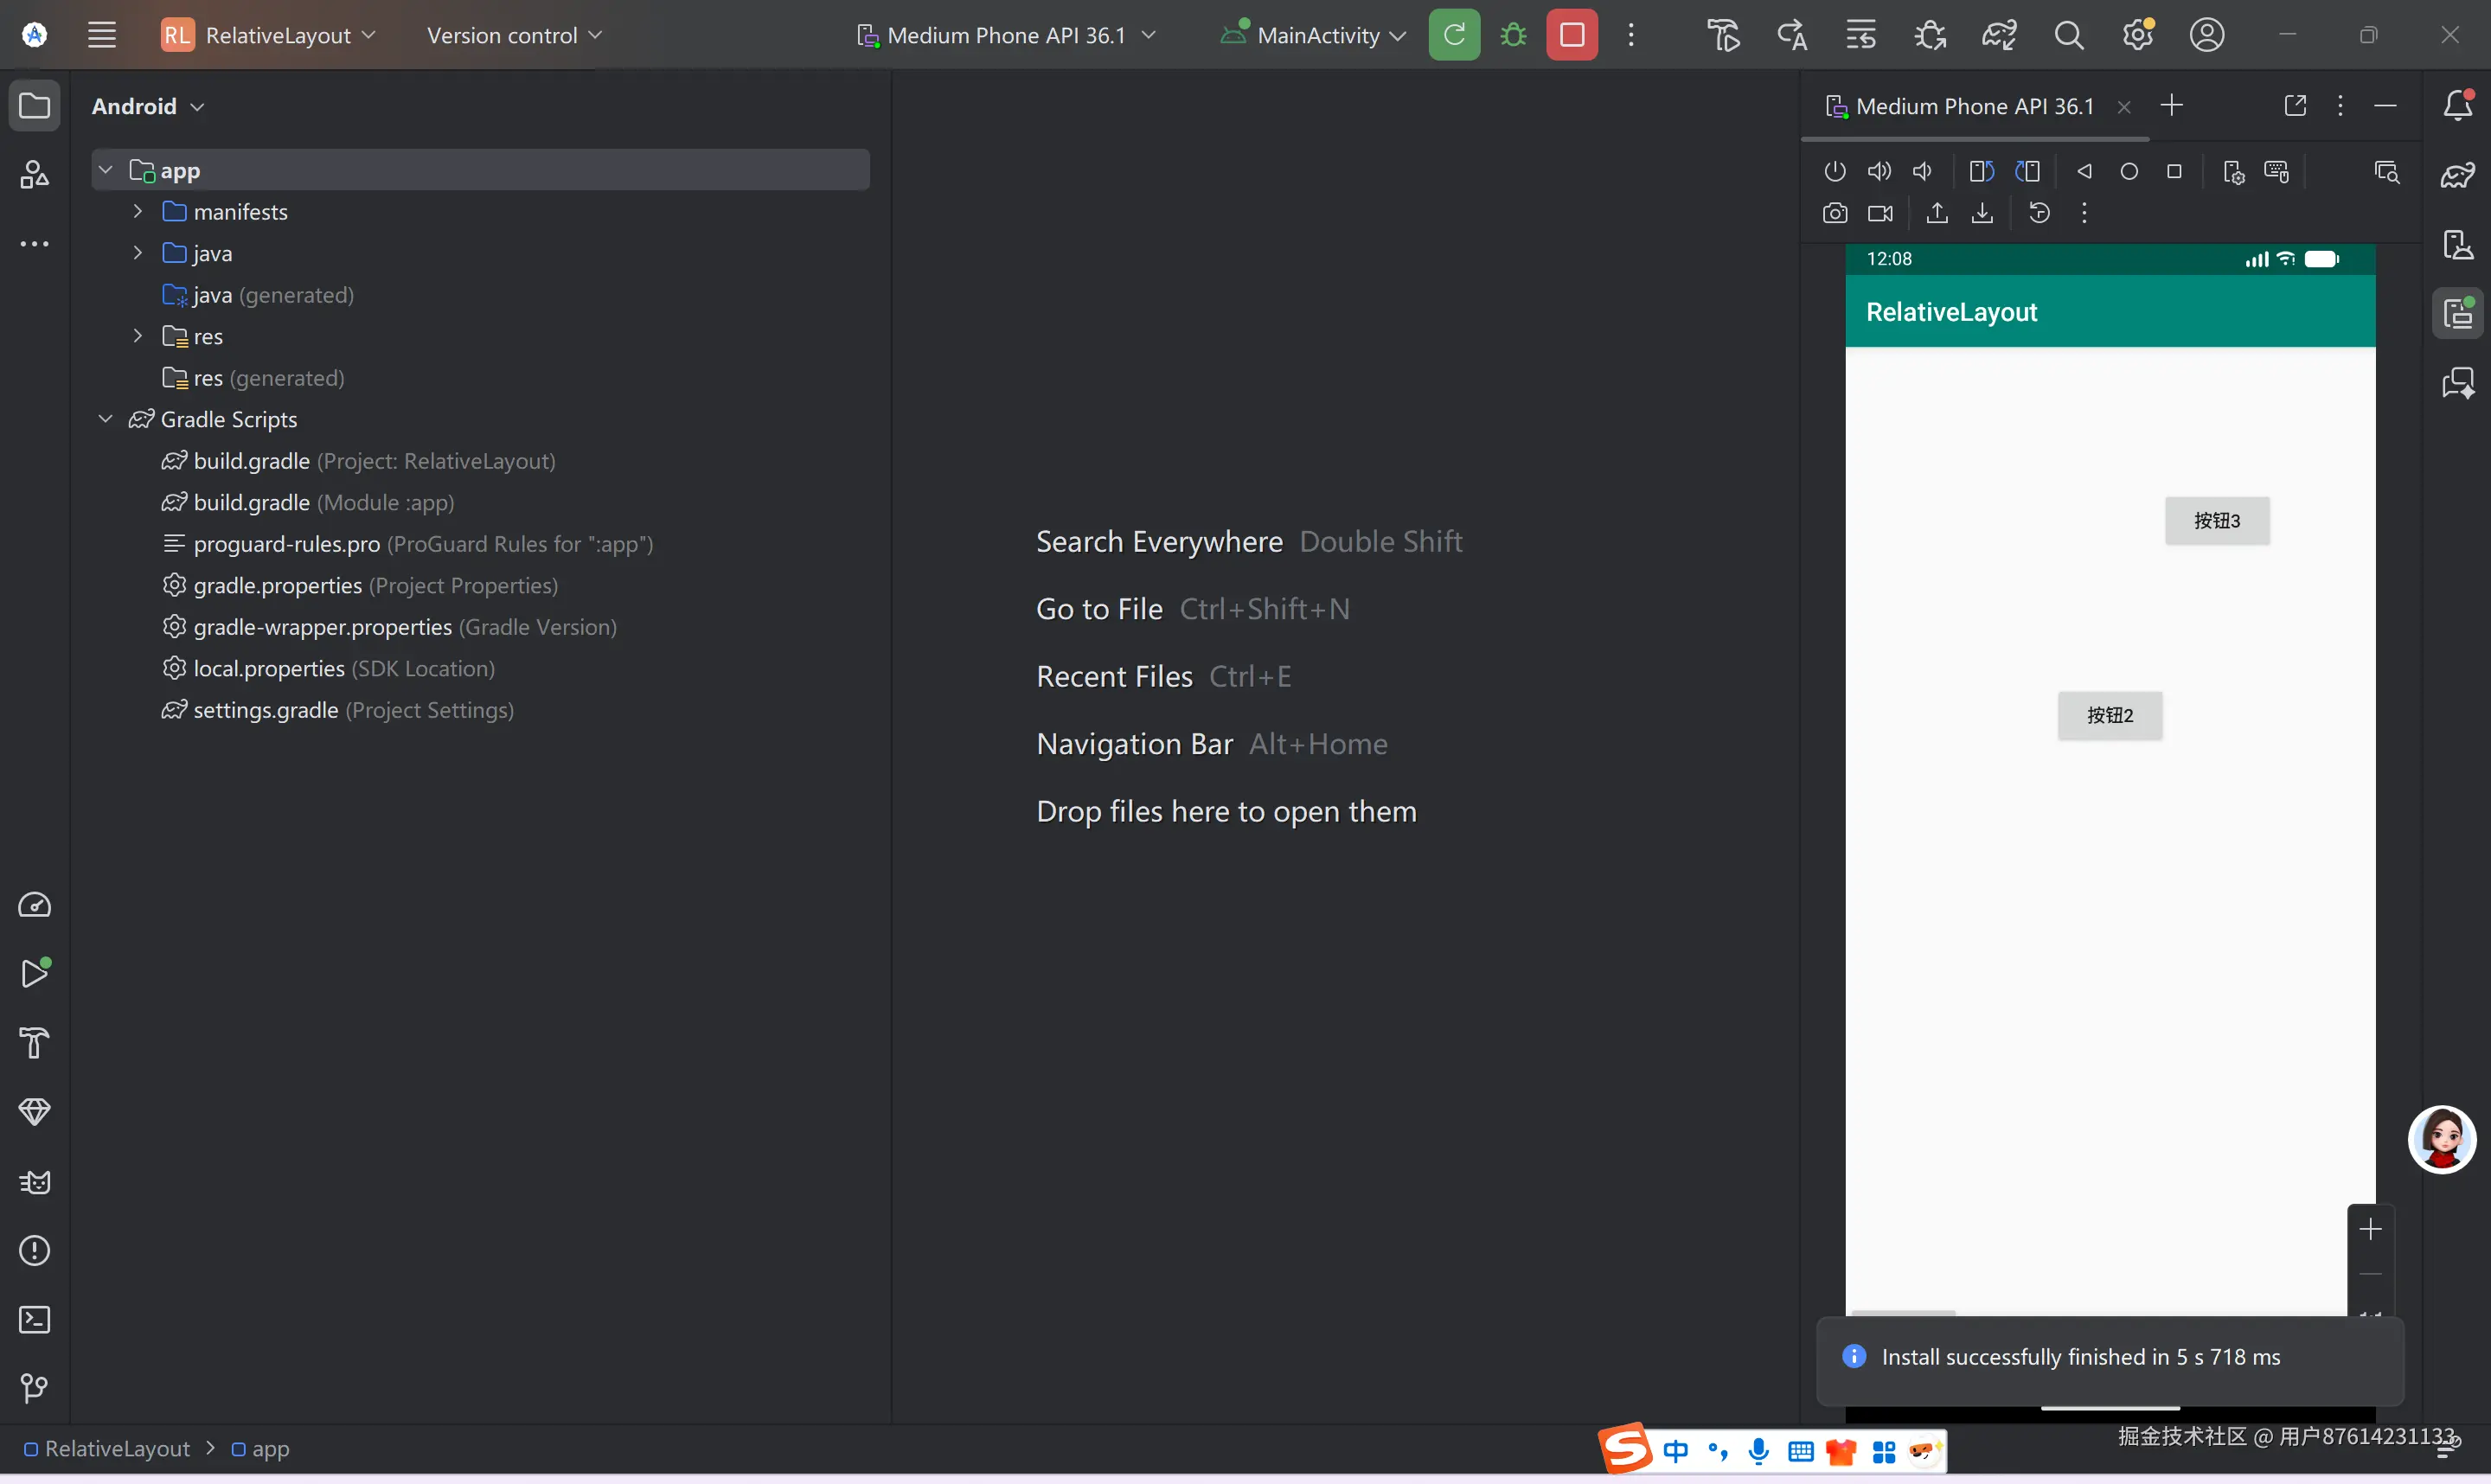
Task: Rotate the emulator left
Action: click(x=1981, y=171)
